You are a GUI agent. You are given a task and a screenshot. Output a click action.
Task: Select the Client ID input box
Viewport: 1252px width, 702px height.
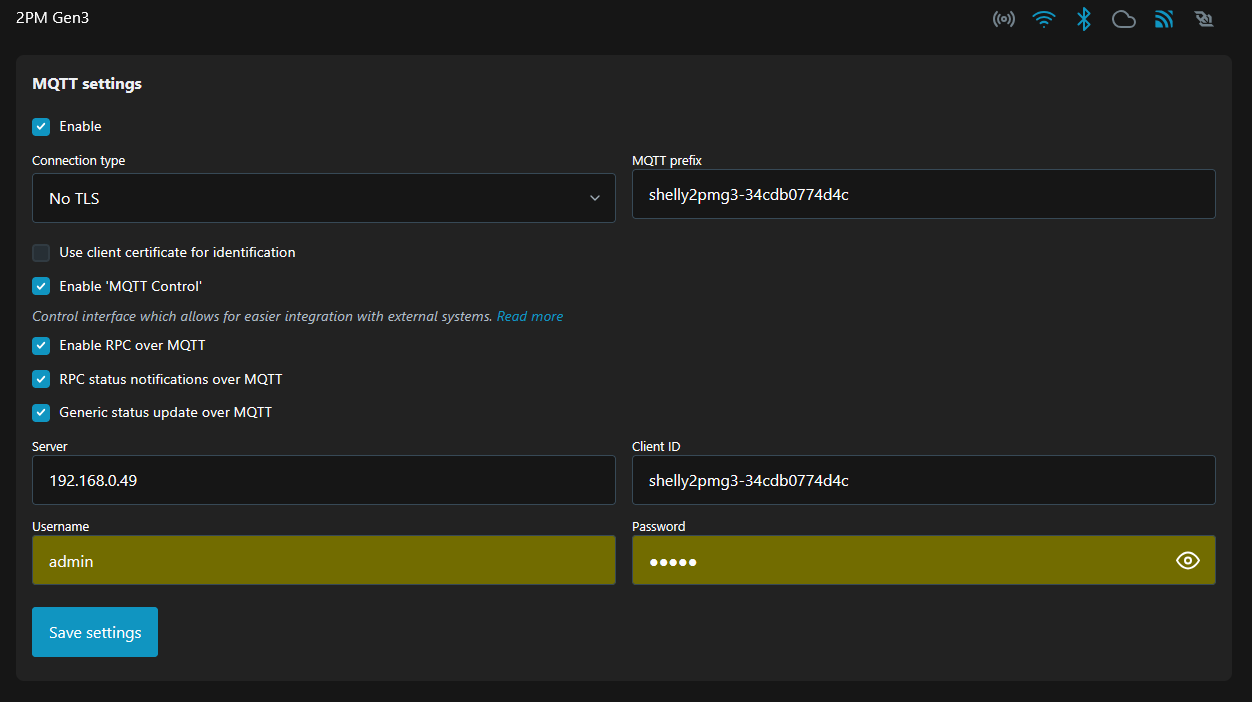924,480
